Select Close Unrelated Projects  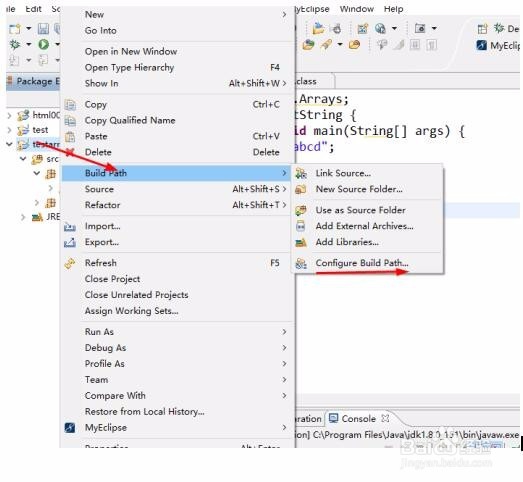click(176, 295)
